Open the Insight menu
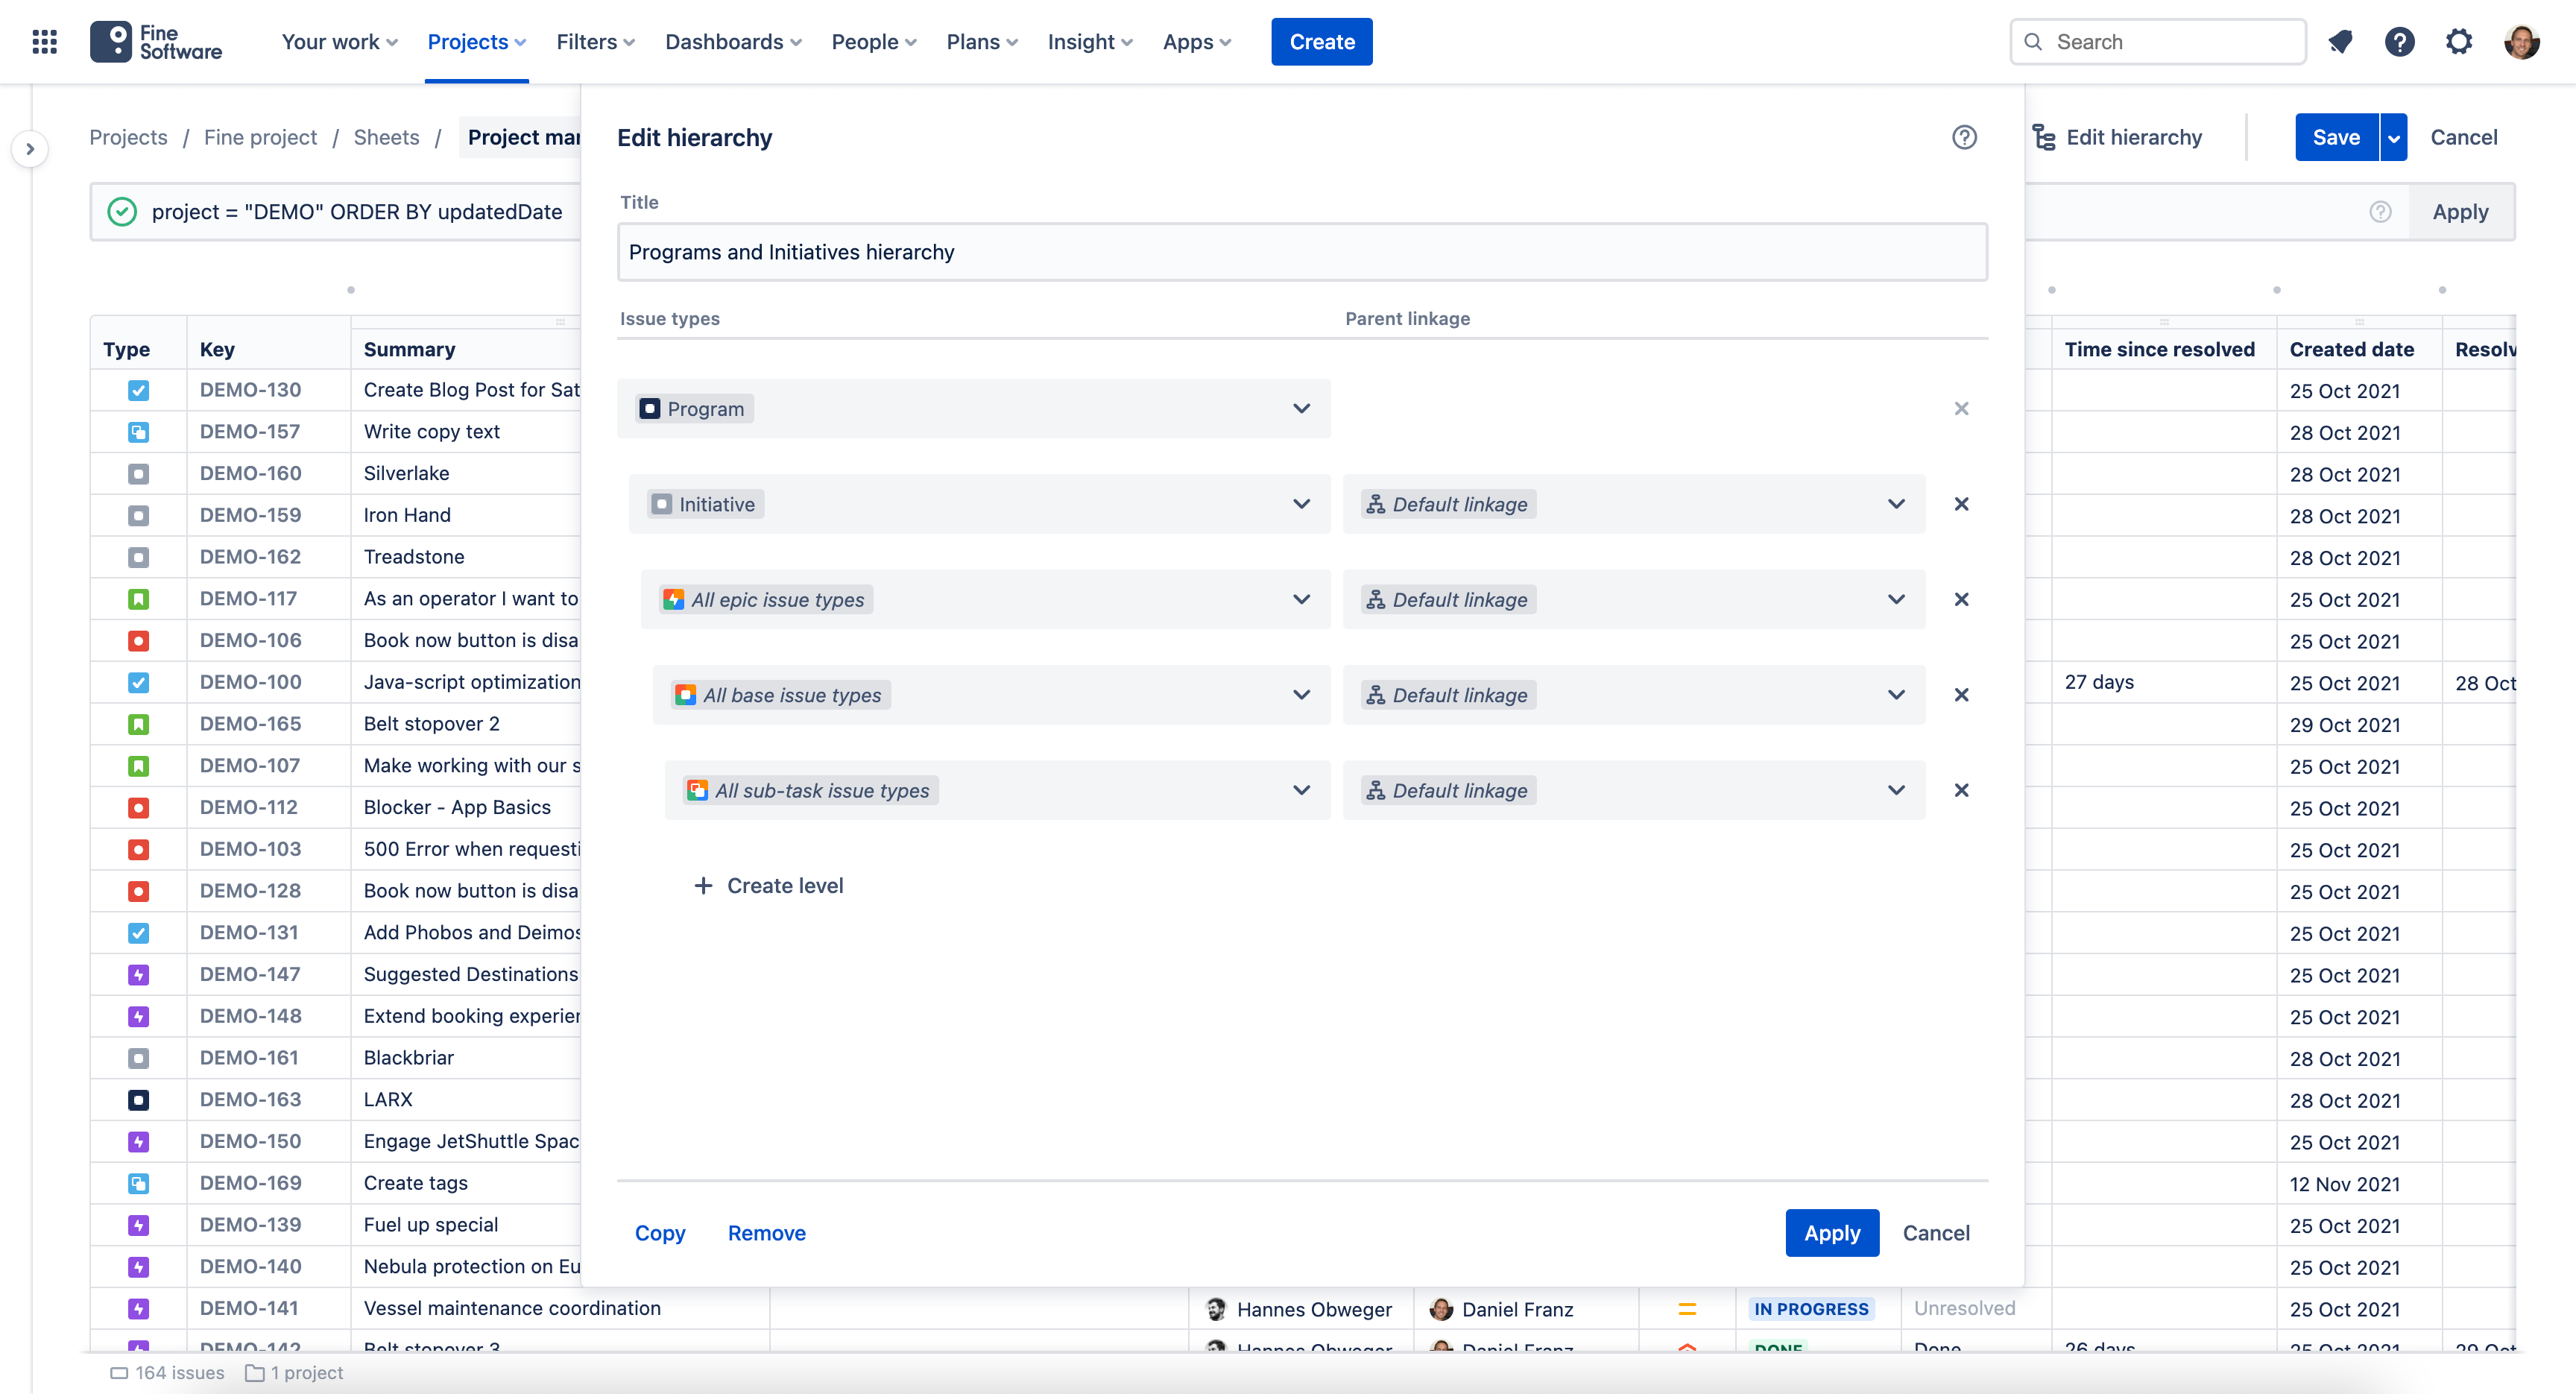 1090,42
